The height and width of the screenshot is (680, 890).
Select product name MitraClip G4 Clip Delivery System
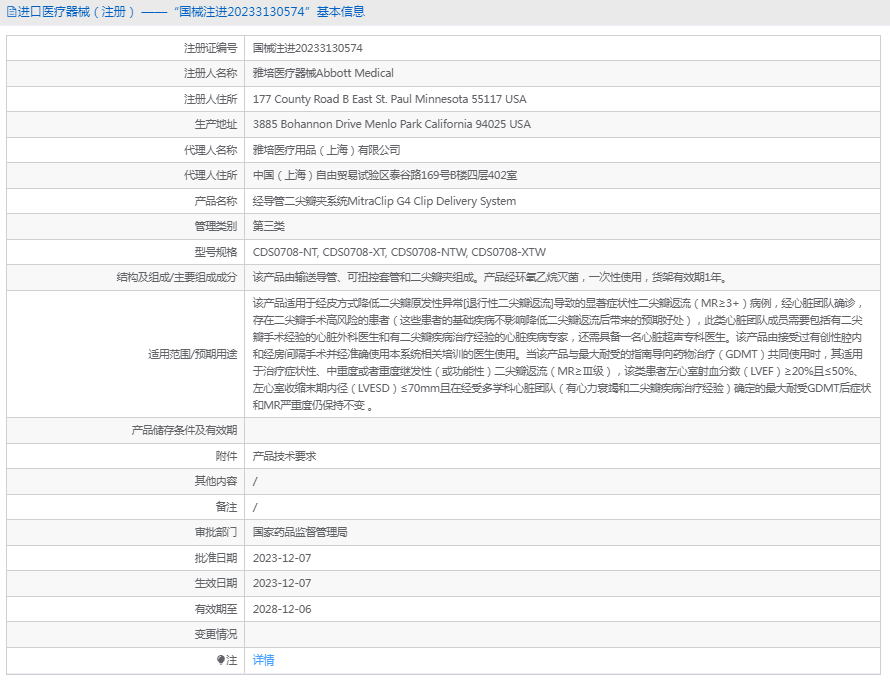tap(384, 201)
